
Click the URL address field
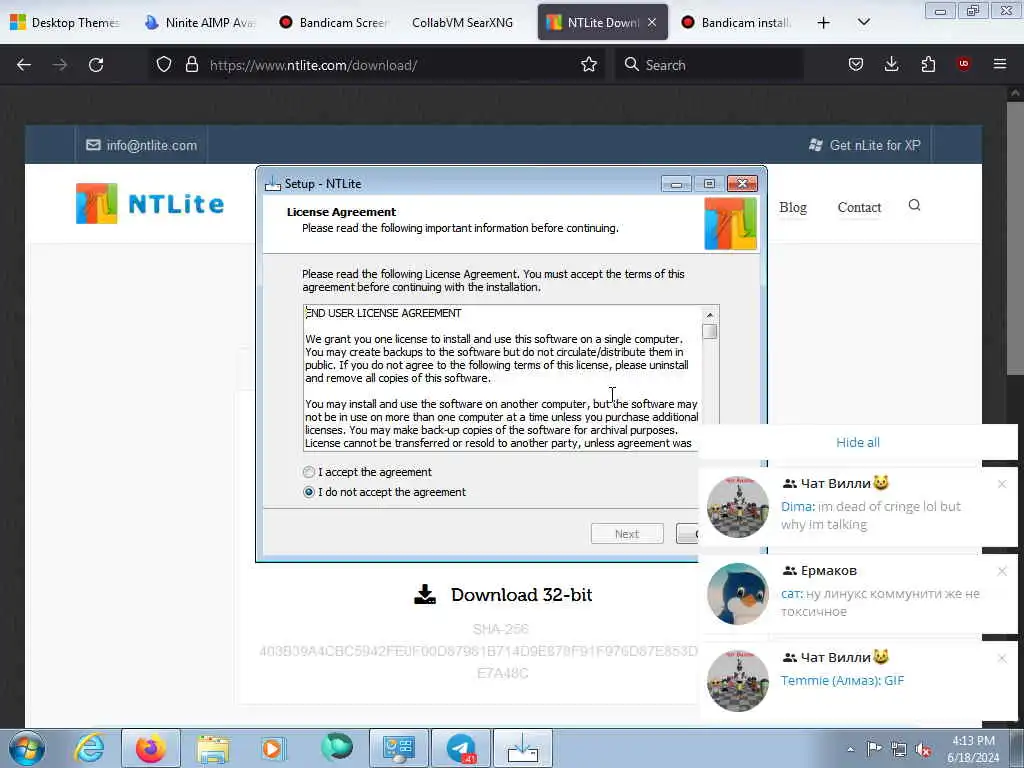coord(392,65)
